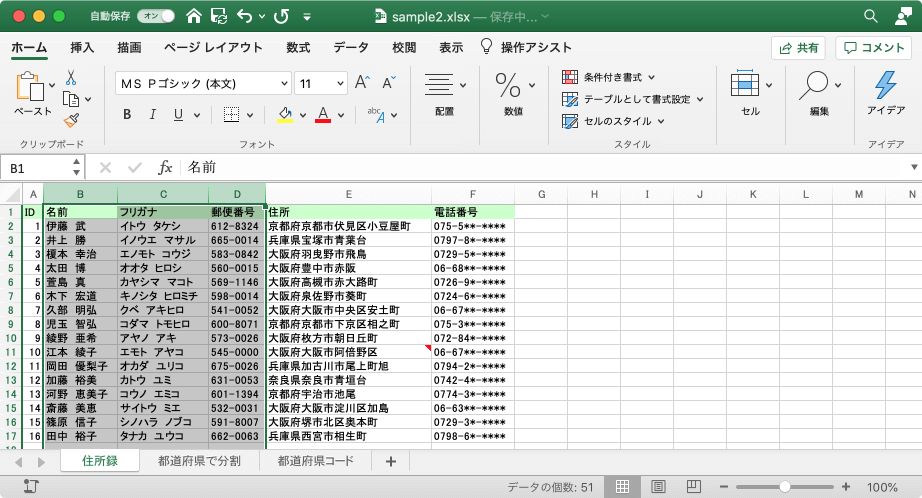922x498 pixels.
Task: Open the fill color dropdown arrow
Action: [303, 115]
